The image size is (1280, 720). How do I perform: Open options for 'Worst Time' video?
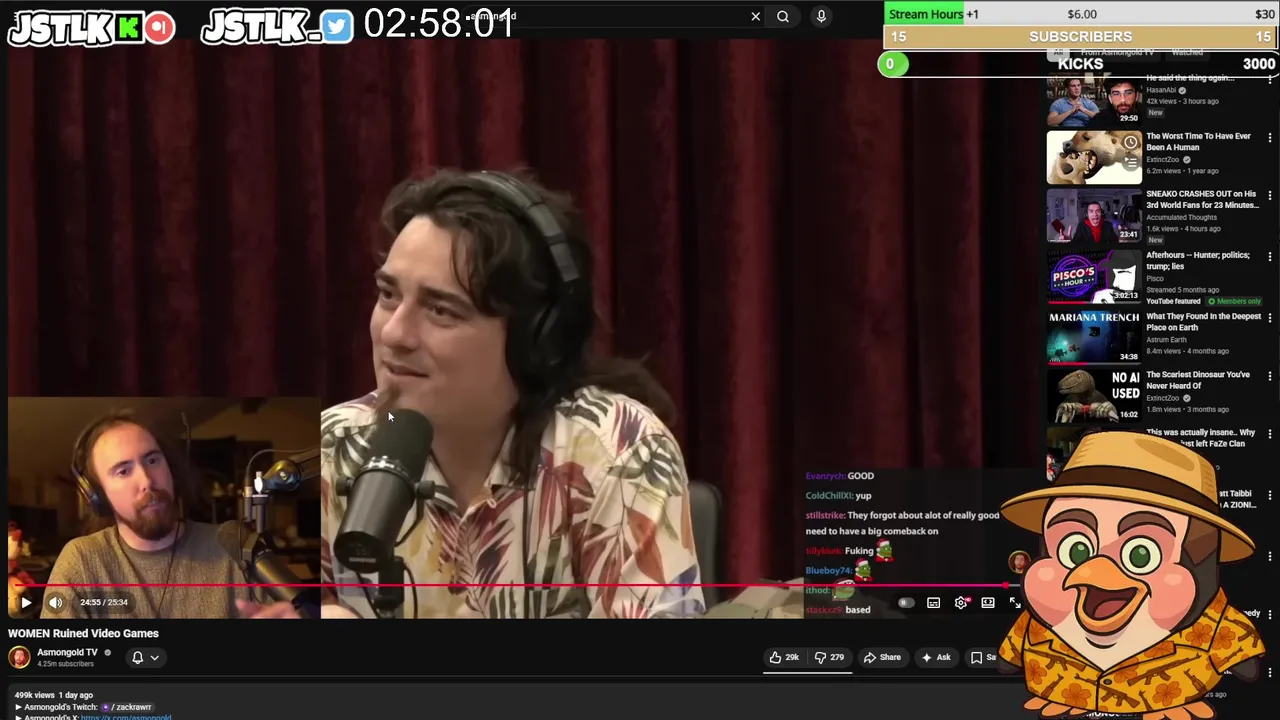(x=1270, y=138)
